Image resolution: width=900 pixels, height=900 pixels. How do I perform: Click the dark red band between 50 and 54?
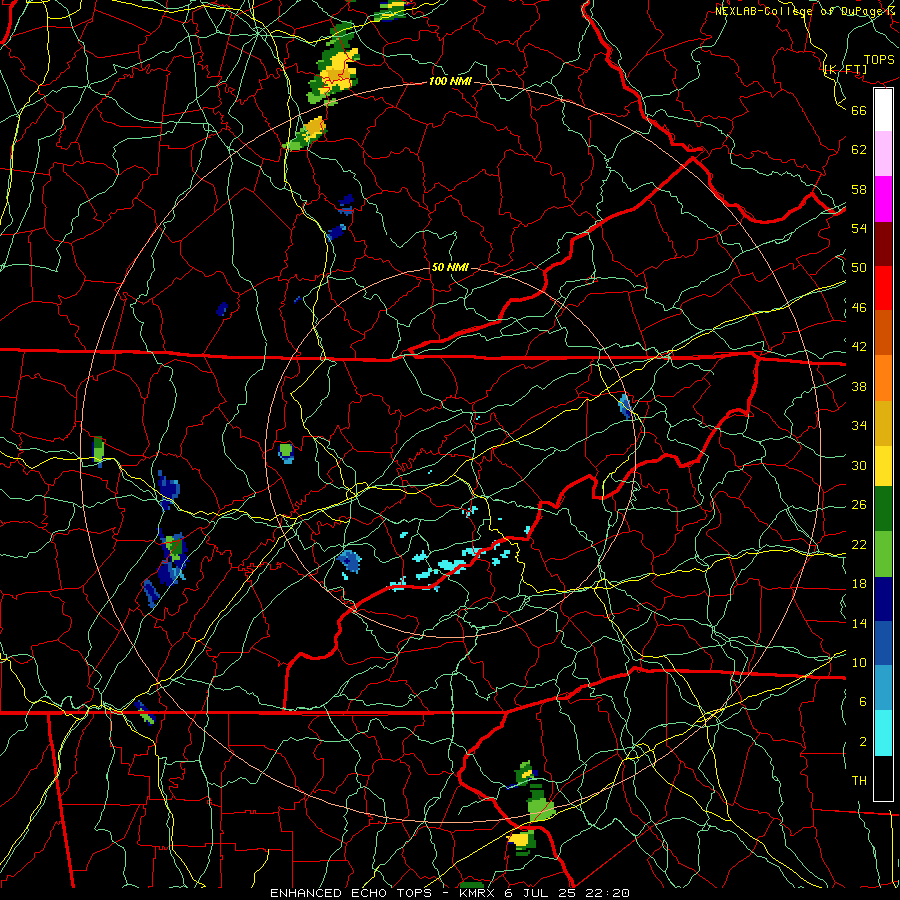pyautogui.click(x=883, y=244)
